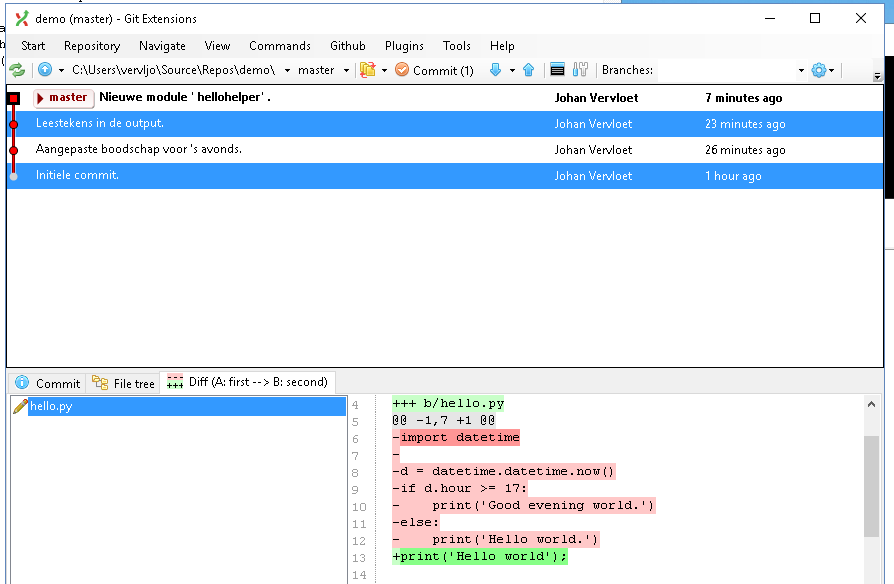Select commit 'Aangepaste boodschap voor 's avonds.'
The image size is (894, 584).
click(445, 149)
